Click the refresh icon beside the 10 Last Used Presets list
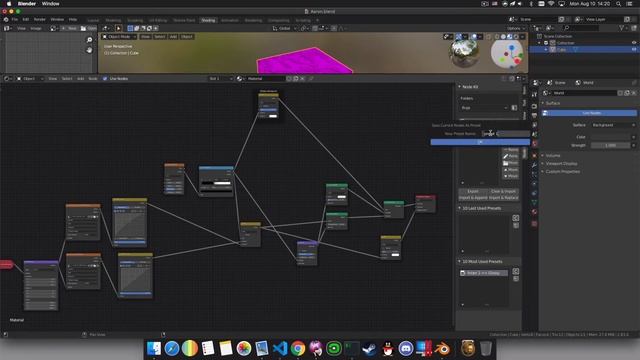 click(x=516, y=218)
